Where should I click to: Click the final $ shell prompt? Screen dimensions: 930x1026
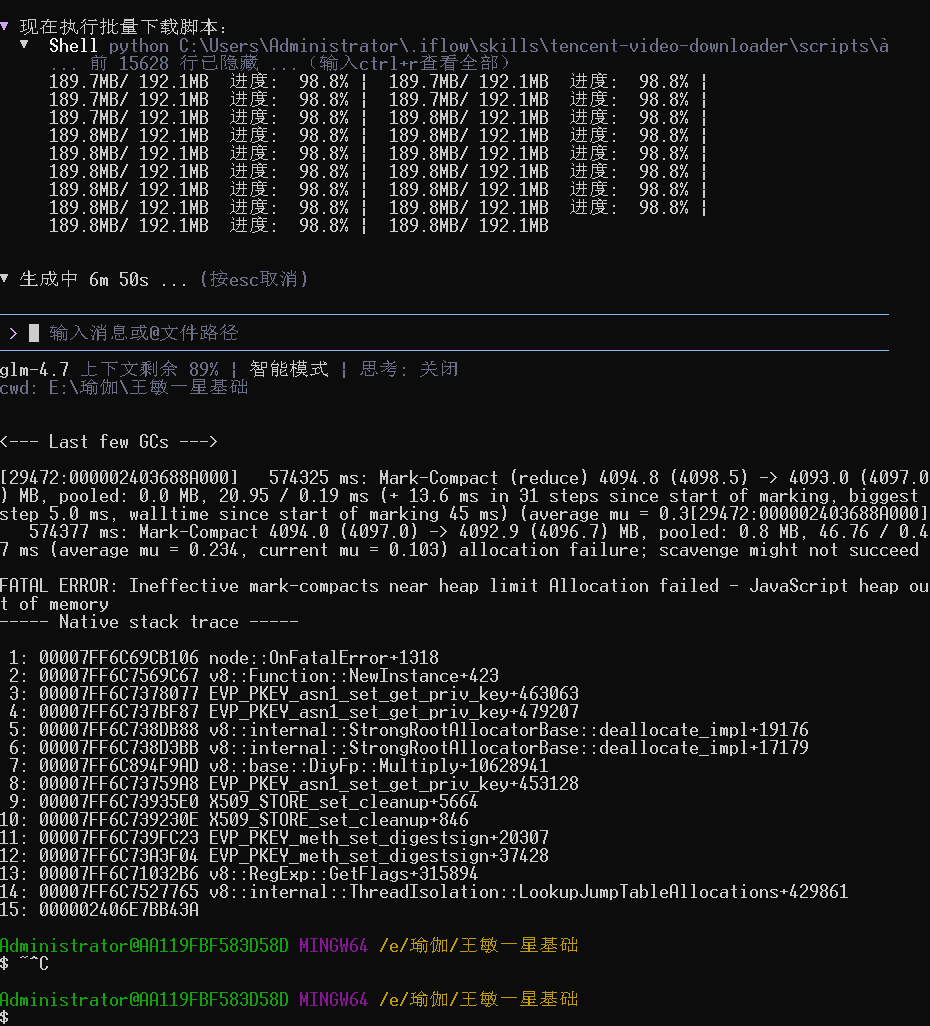point(7,1017)
